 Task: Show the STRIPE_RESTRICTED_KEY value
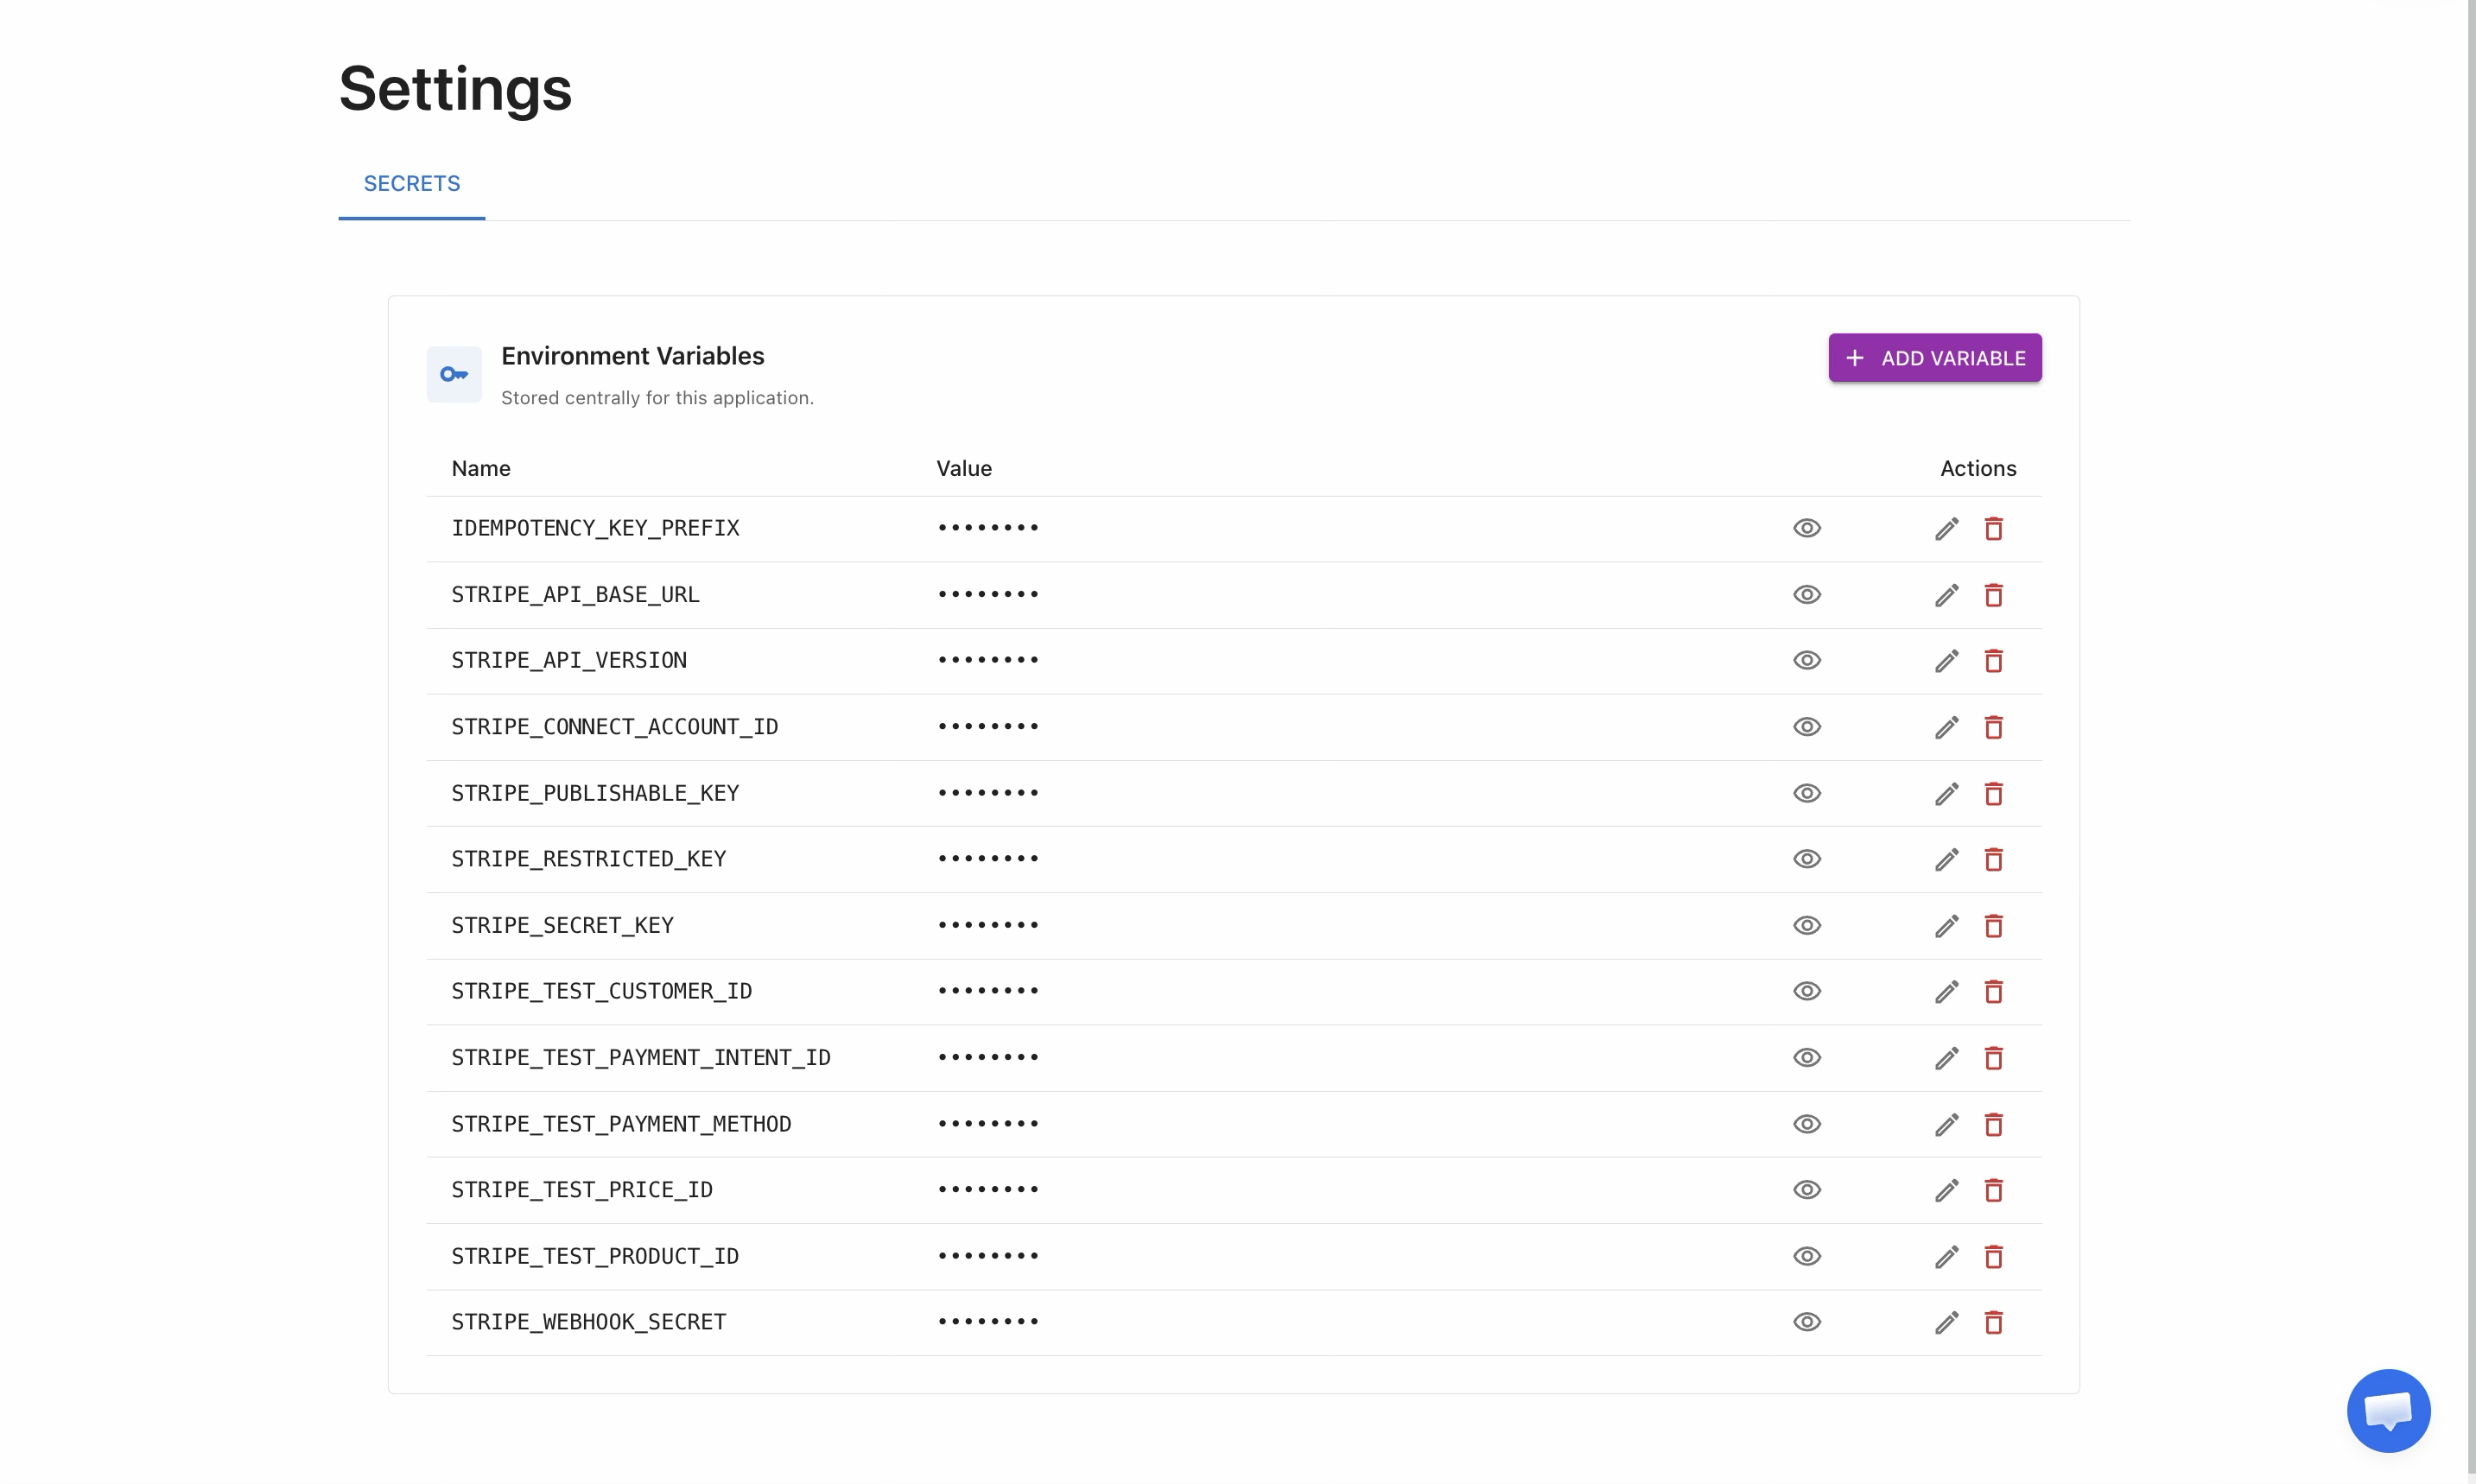click(1806, 859)
